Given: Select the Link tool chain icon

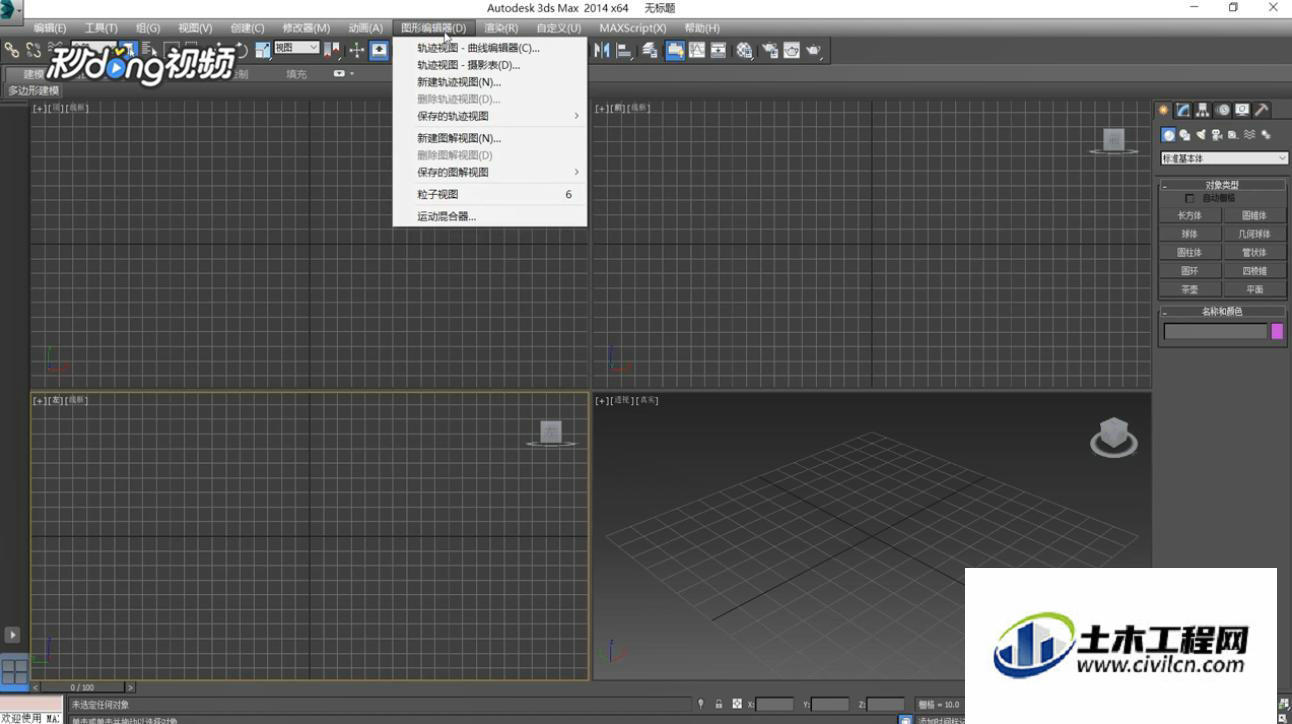Looking at the screenshot, I should [12, 49].
